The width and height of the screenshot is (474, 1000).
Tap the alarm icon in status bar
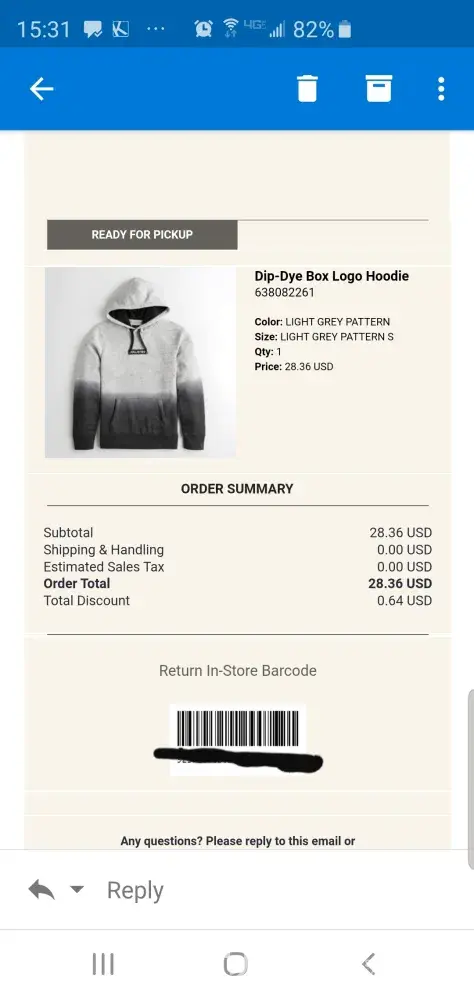(204, 29)
